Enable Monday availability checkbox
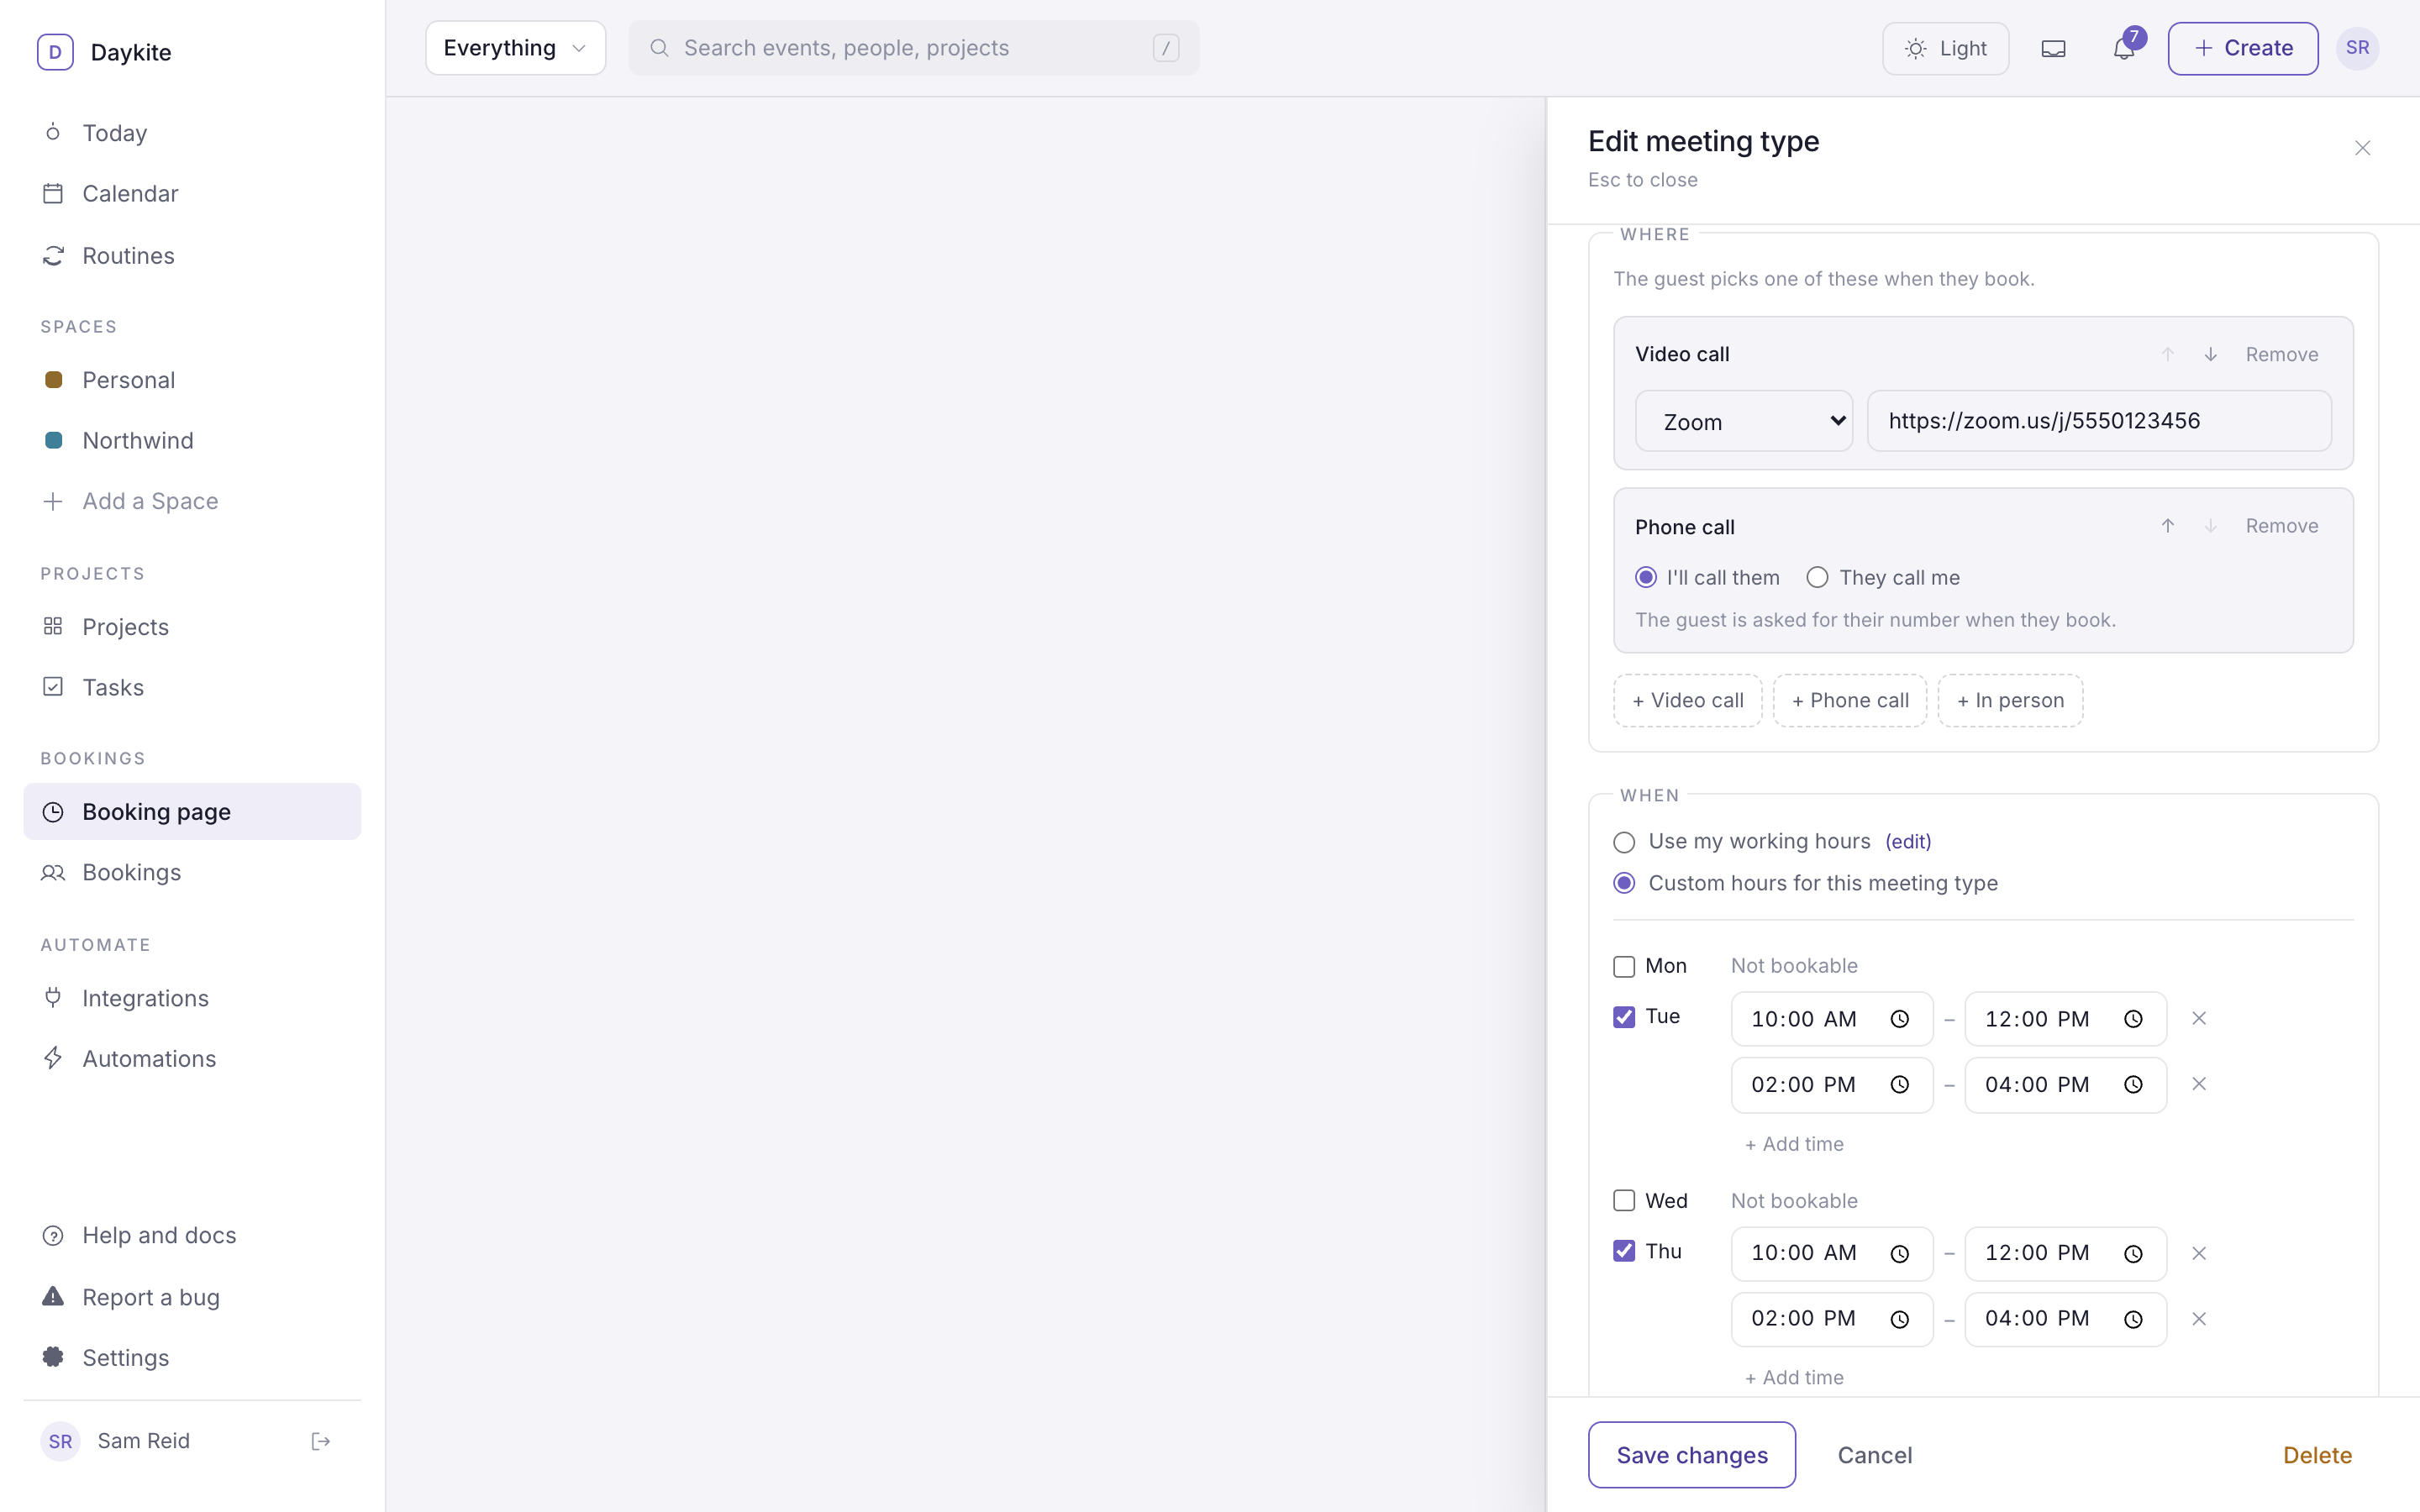Screen dimensions: 2420x1512 [x=1624, y=966]
